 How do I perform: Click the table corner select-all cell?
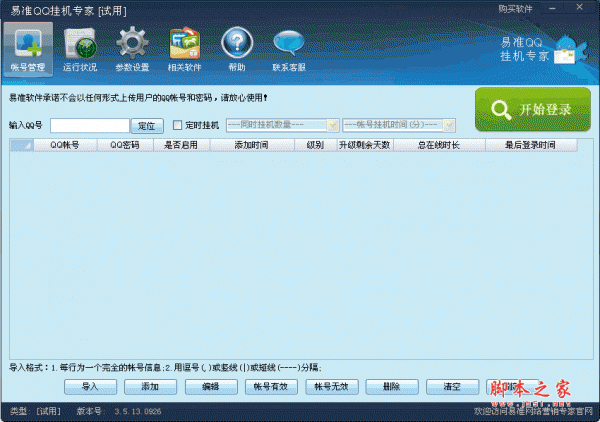pos(22,145)
